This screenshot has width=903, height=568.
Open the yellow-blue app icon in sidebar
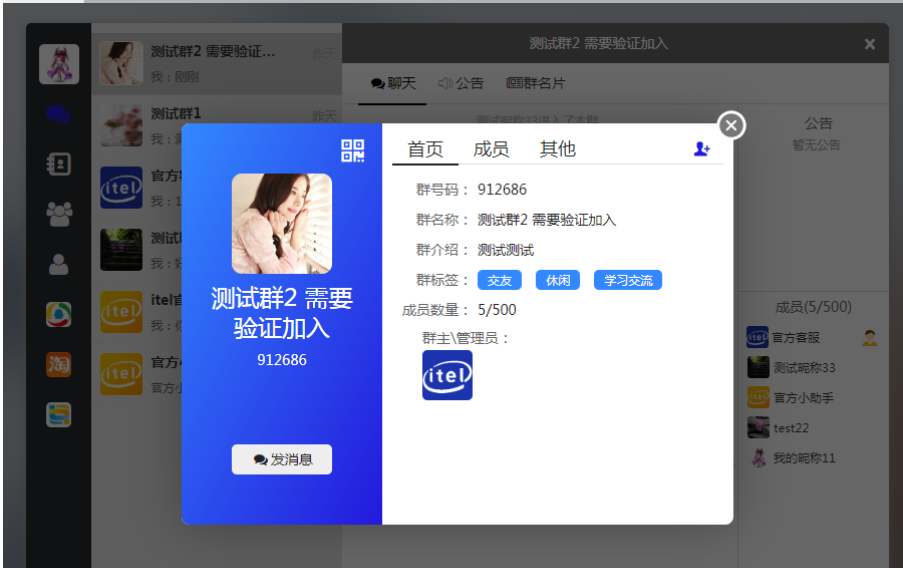tap(59, 415)
